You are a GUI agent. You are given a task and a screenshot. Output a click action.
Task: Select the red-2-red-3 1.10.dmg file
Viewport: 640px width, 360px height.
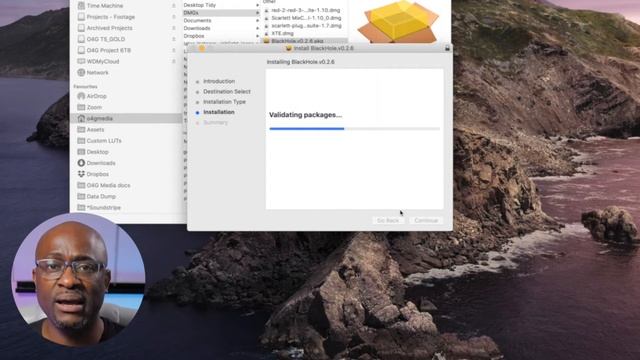tap(306, 10)
